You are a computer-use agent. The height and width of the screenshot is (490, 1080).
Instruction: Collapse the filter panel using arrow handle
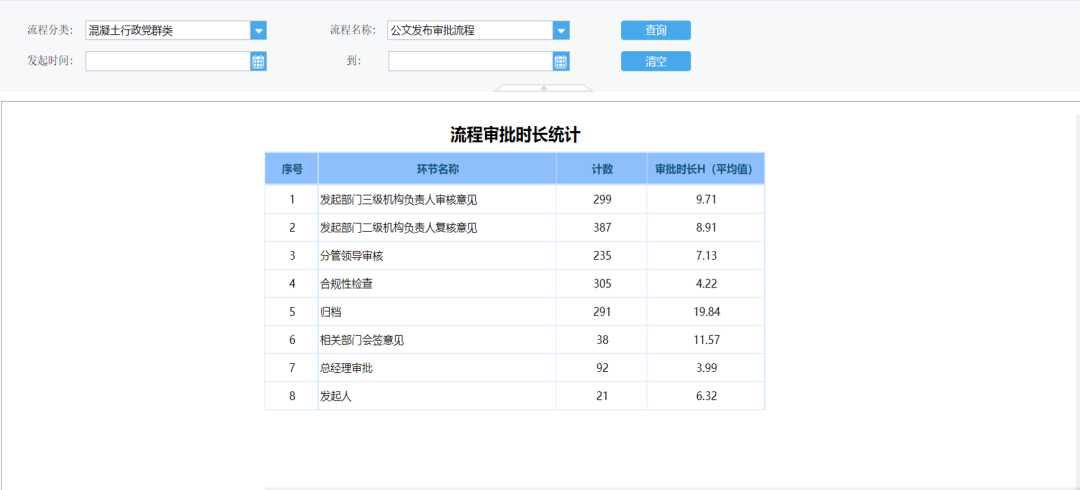[x=544, y=88]
